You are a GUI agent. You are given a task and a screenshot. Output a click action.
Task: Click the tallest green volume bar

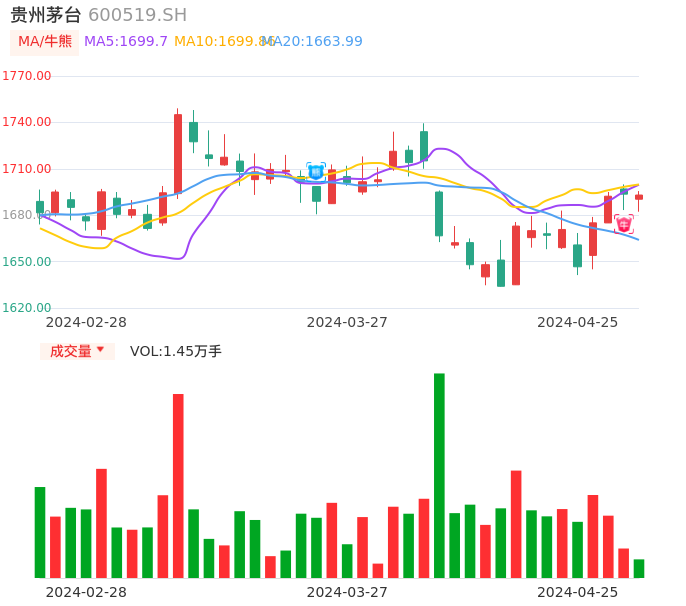coord(439,475)
